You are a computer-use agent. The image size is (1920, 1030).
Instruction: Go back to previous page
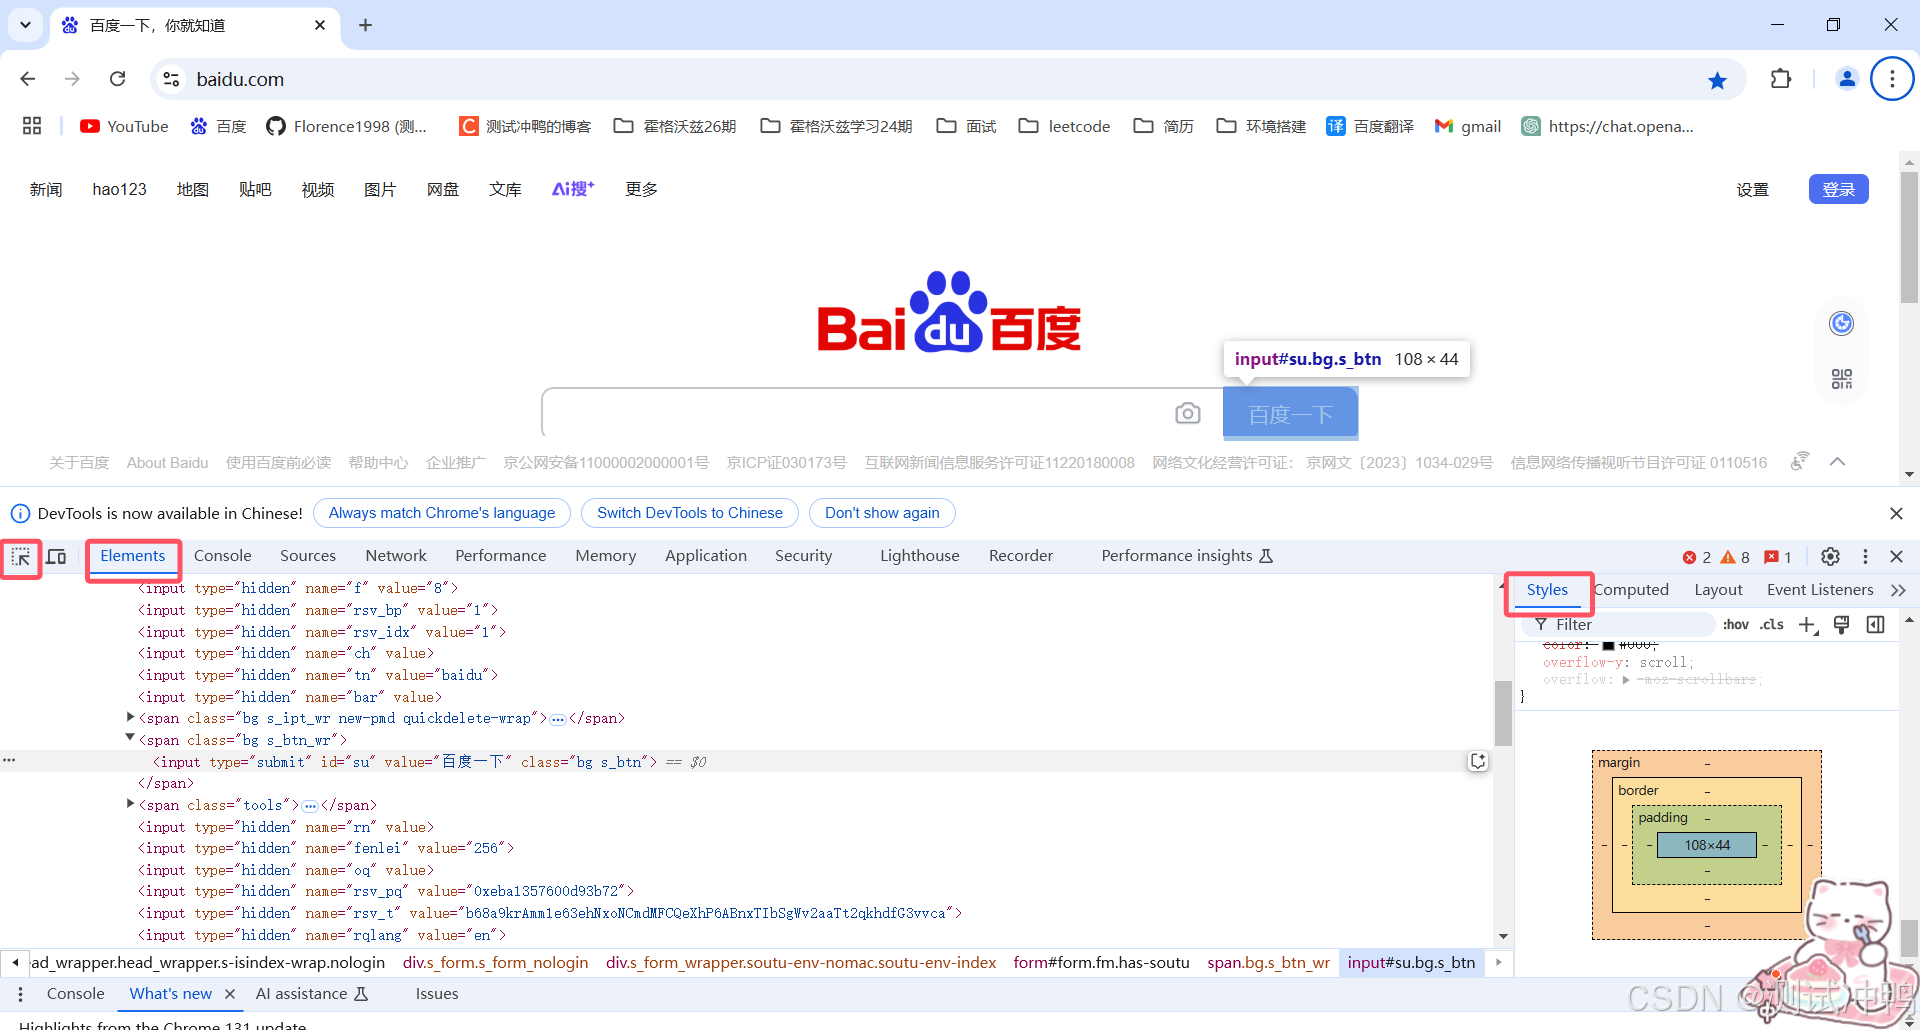[x=28, y=79]
